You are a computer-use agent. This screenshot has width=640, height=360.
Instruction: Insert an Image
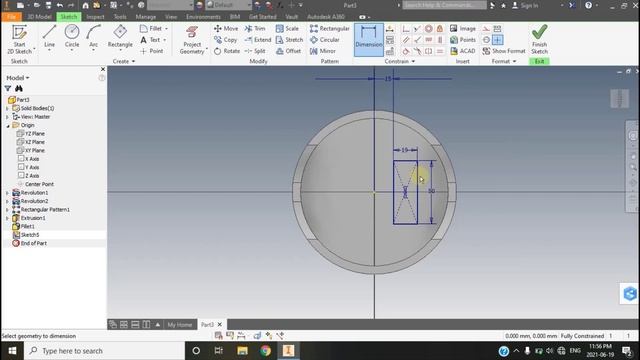pos(463,29)
